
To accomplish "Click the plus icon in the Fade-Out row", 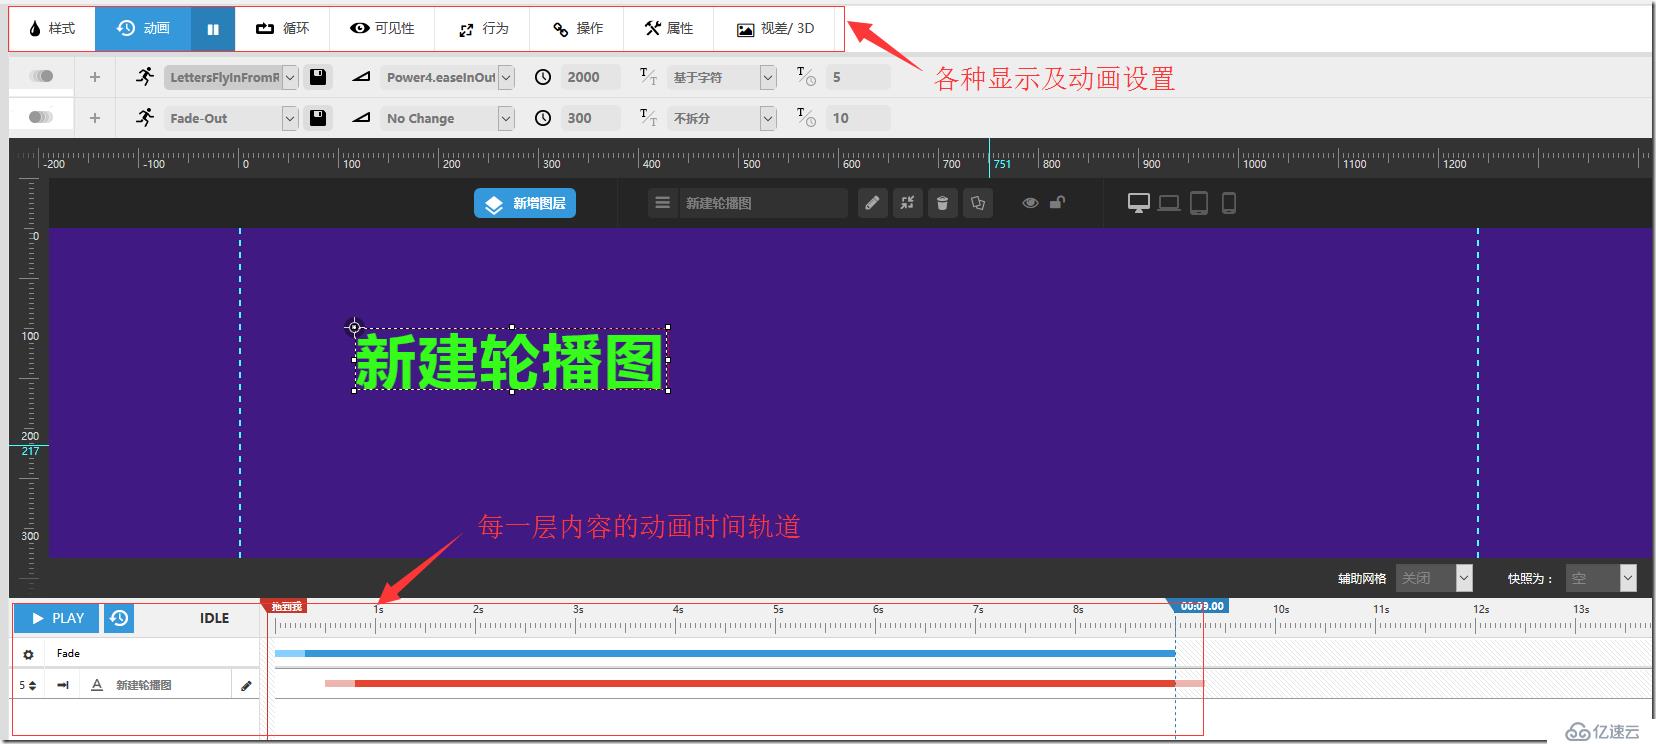I will click(x=95, y=118).
